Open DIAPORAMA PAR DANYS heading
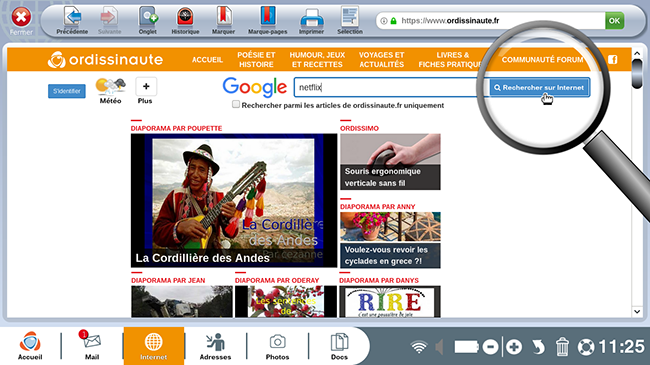Screen dimensions: 650x365 point(379,280)
